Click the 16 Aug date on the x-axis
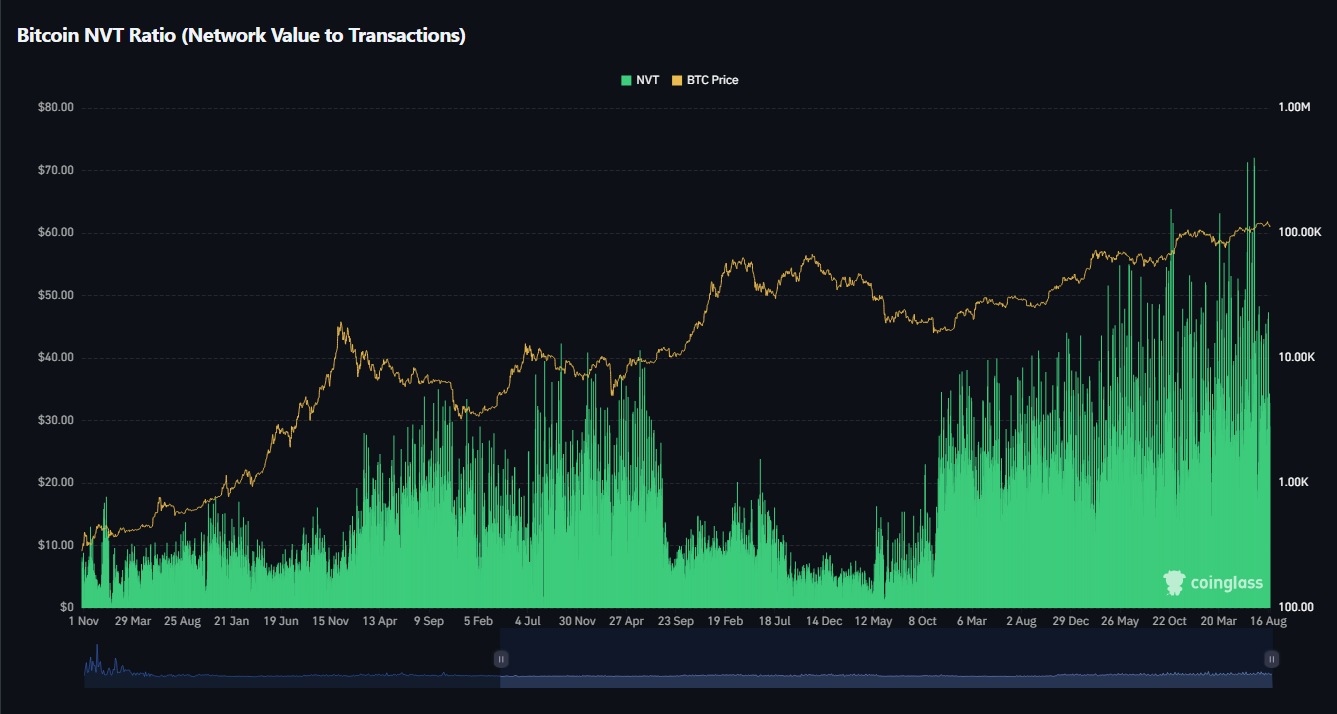 [x=1269, y=621]
